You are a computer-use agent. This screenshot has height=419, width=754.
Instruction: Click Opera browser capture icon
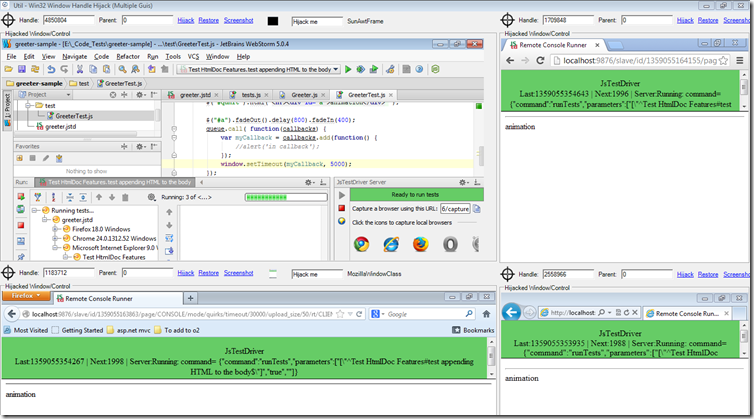click(451, 244)
